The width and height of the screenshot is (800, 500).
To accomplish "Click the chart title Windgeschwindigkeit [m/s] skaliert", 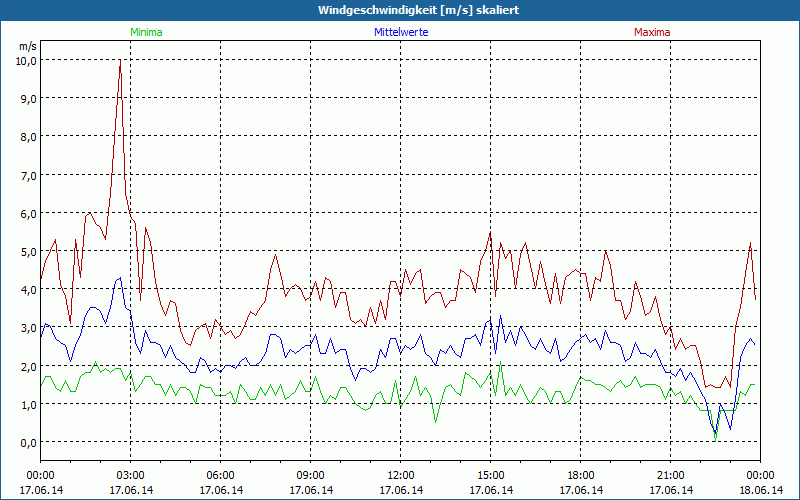I will click(x=418, y=10).
